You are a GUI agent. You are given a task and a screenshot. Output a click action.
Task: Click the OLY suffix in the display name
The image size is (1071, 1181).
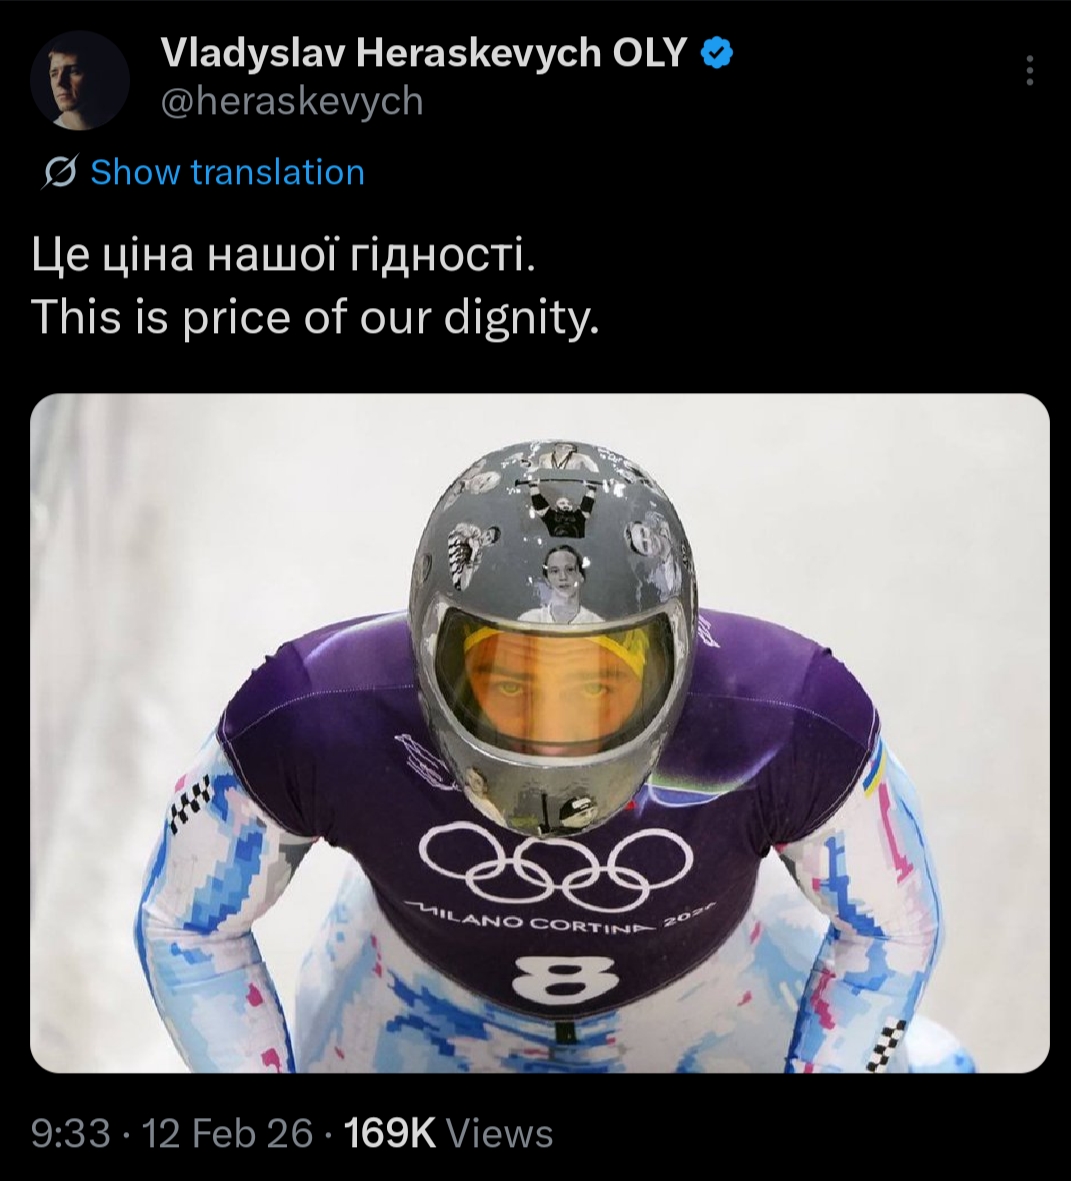[650, 54]
